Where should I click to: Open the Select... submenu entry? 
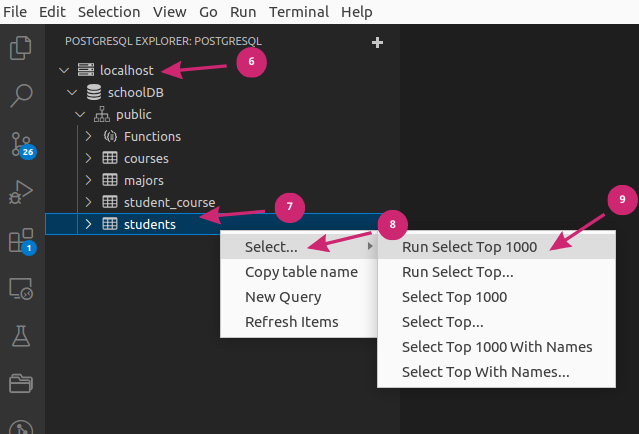click(299, 247)
